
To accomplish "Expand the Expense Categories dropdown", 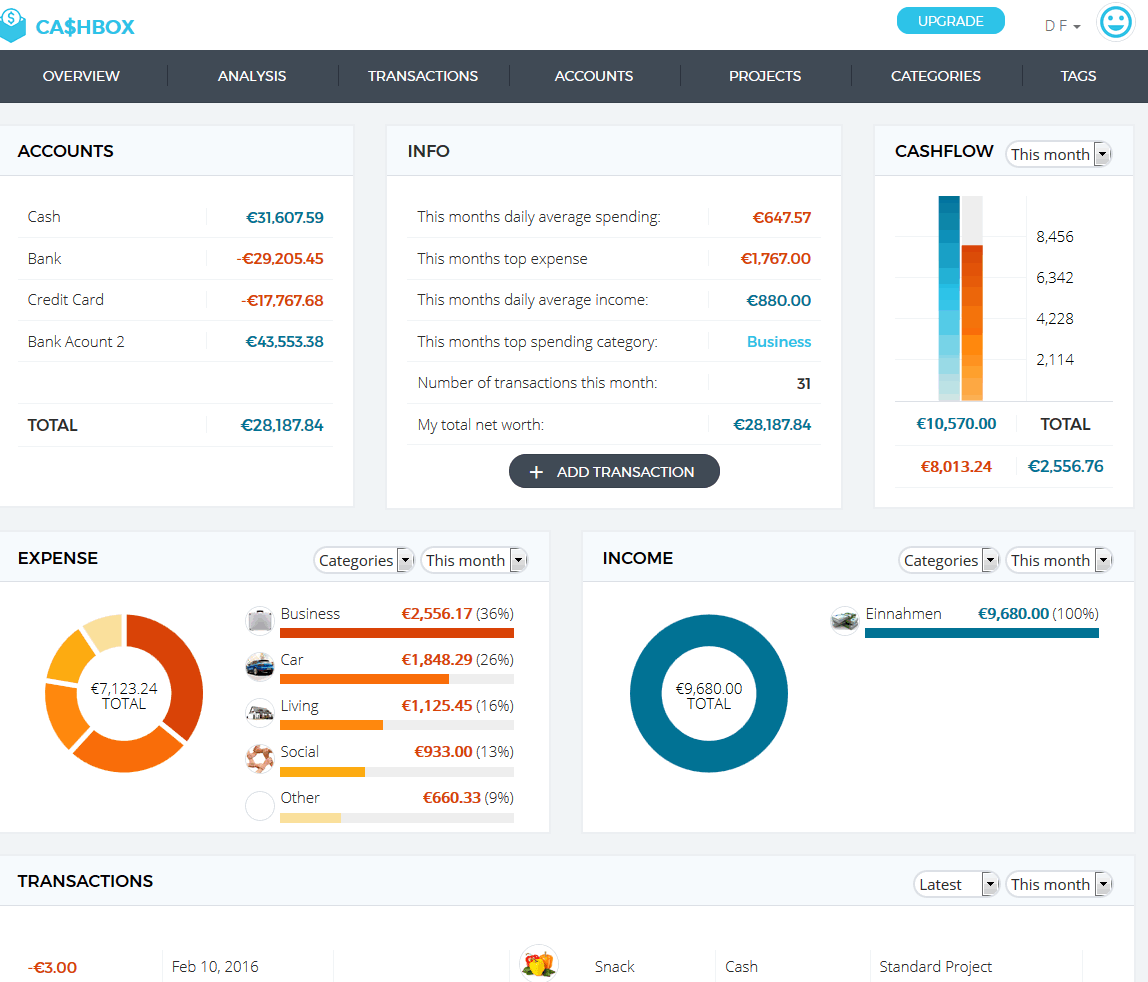I will [x=364, y=560].
